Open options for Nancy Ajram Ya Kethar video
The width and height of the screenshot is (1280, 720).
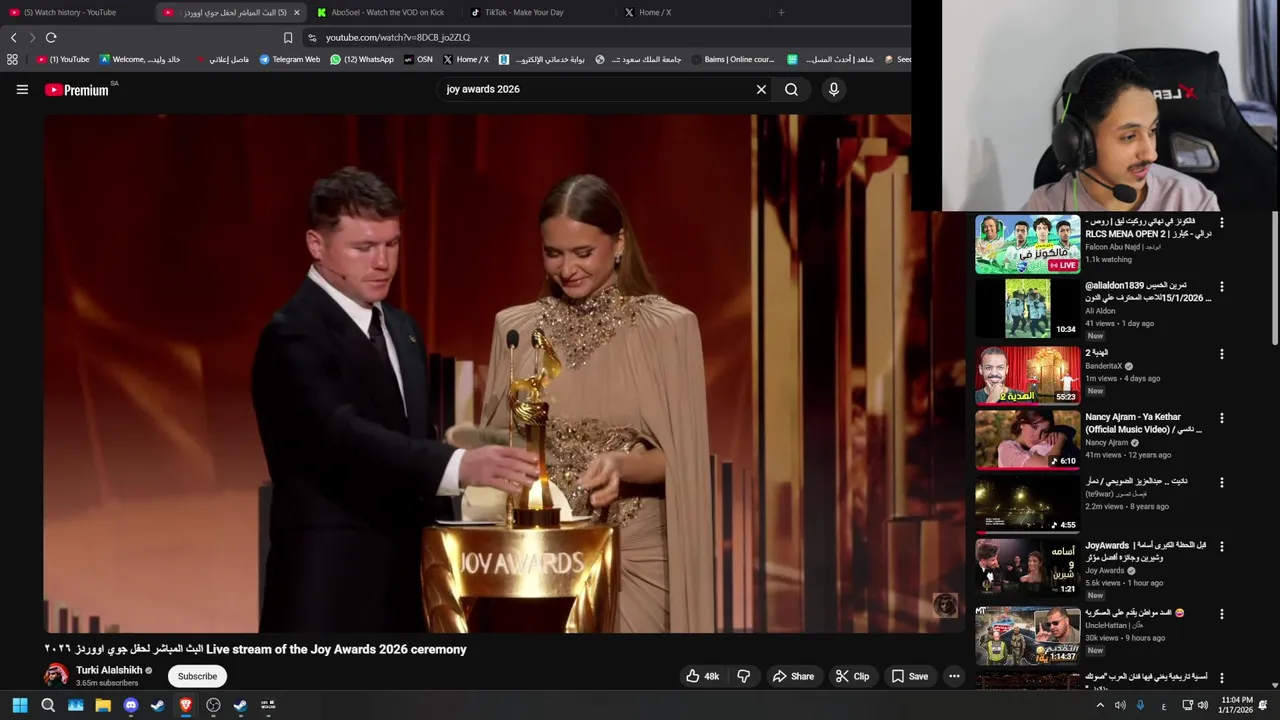(1221, 418)
